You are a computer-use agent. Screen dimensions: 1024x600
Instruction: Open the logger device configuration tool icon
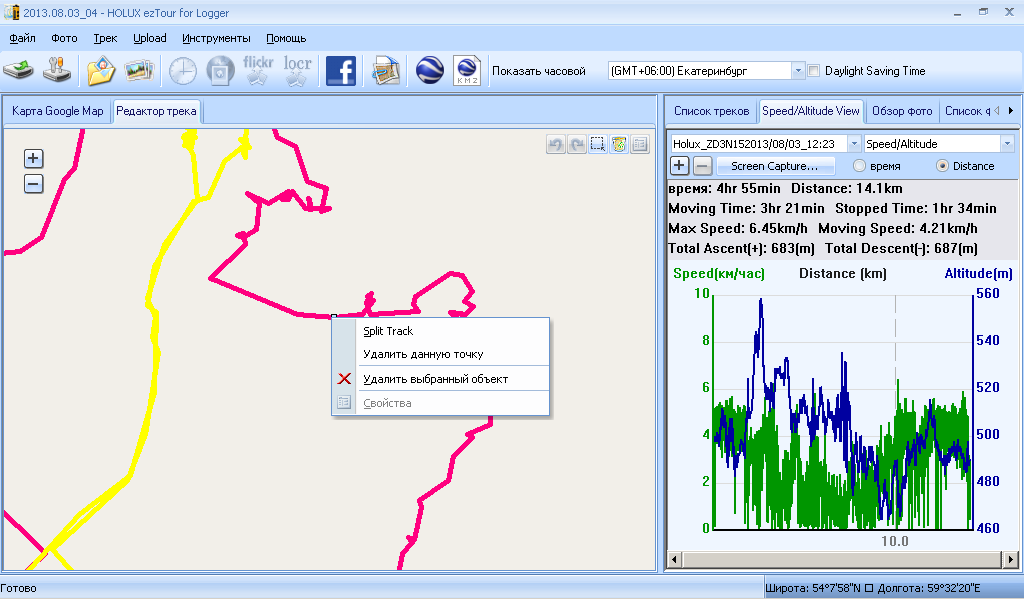pos(57,70)
